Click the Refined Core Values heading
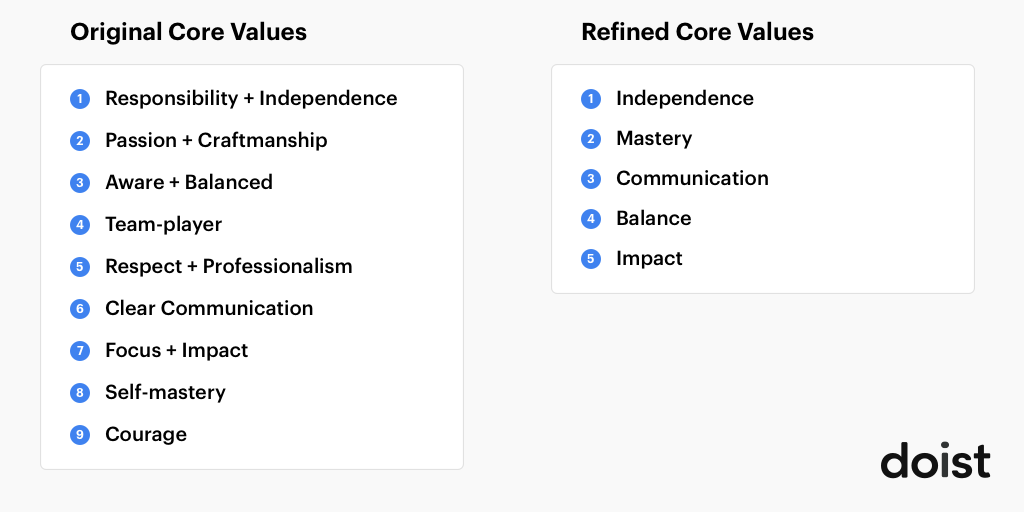Viewport: 1024px width, 512px height. point(697,32)
